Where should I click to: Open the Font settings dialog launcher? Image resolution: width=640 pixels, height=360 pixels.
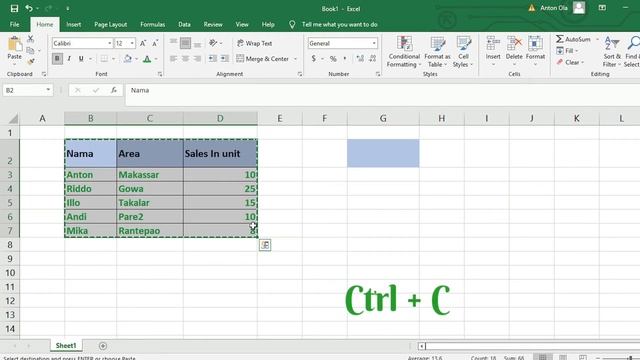point(160,74)
